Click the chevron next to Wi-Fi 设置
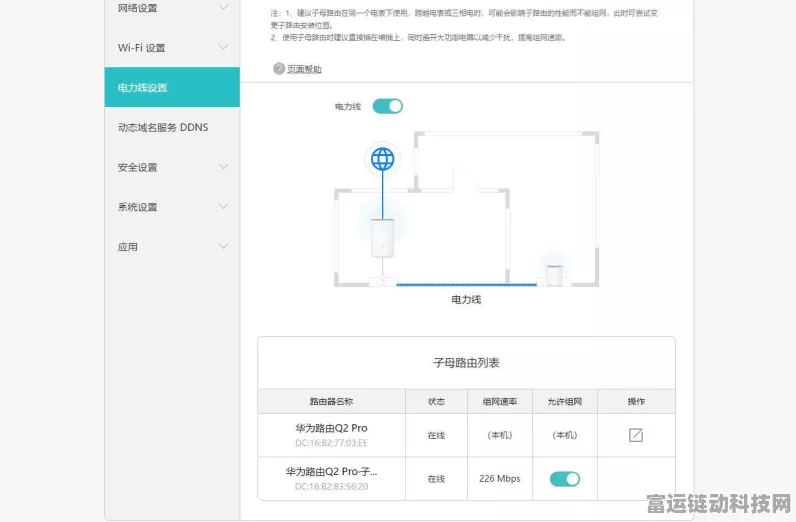Viewport: 796px width, 522px height. 223,47
